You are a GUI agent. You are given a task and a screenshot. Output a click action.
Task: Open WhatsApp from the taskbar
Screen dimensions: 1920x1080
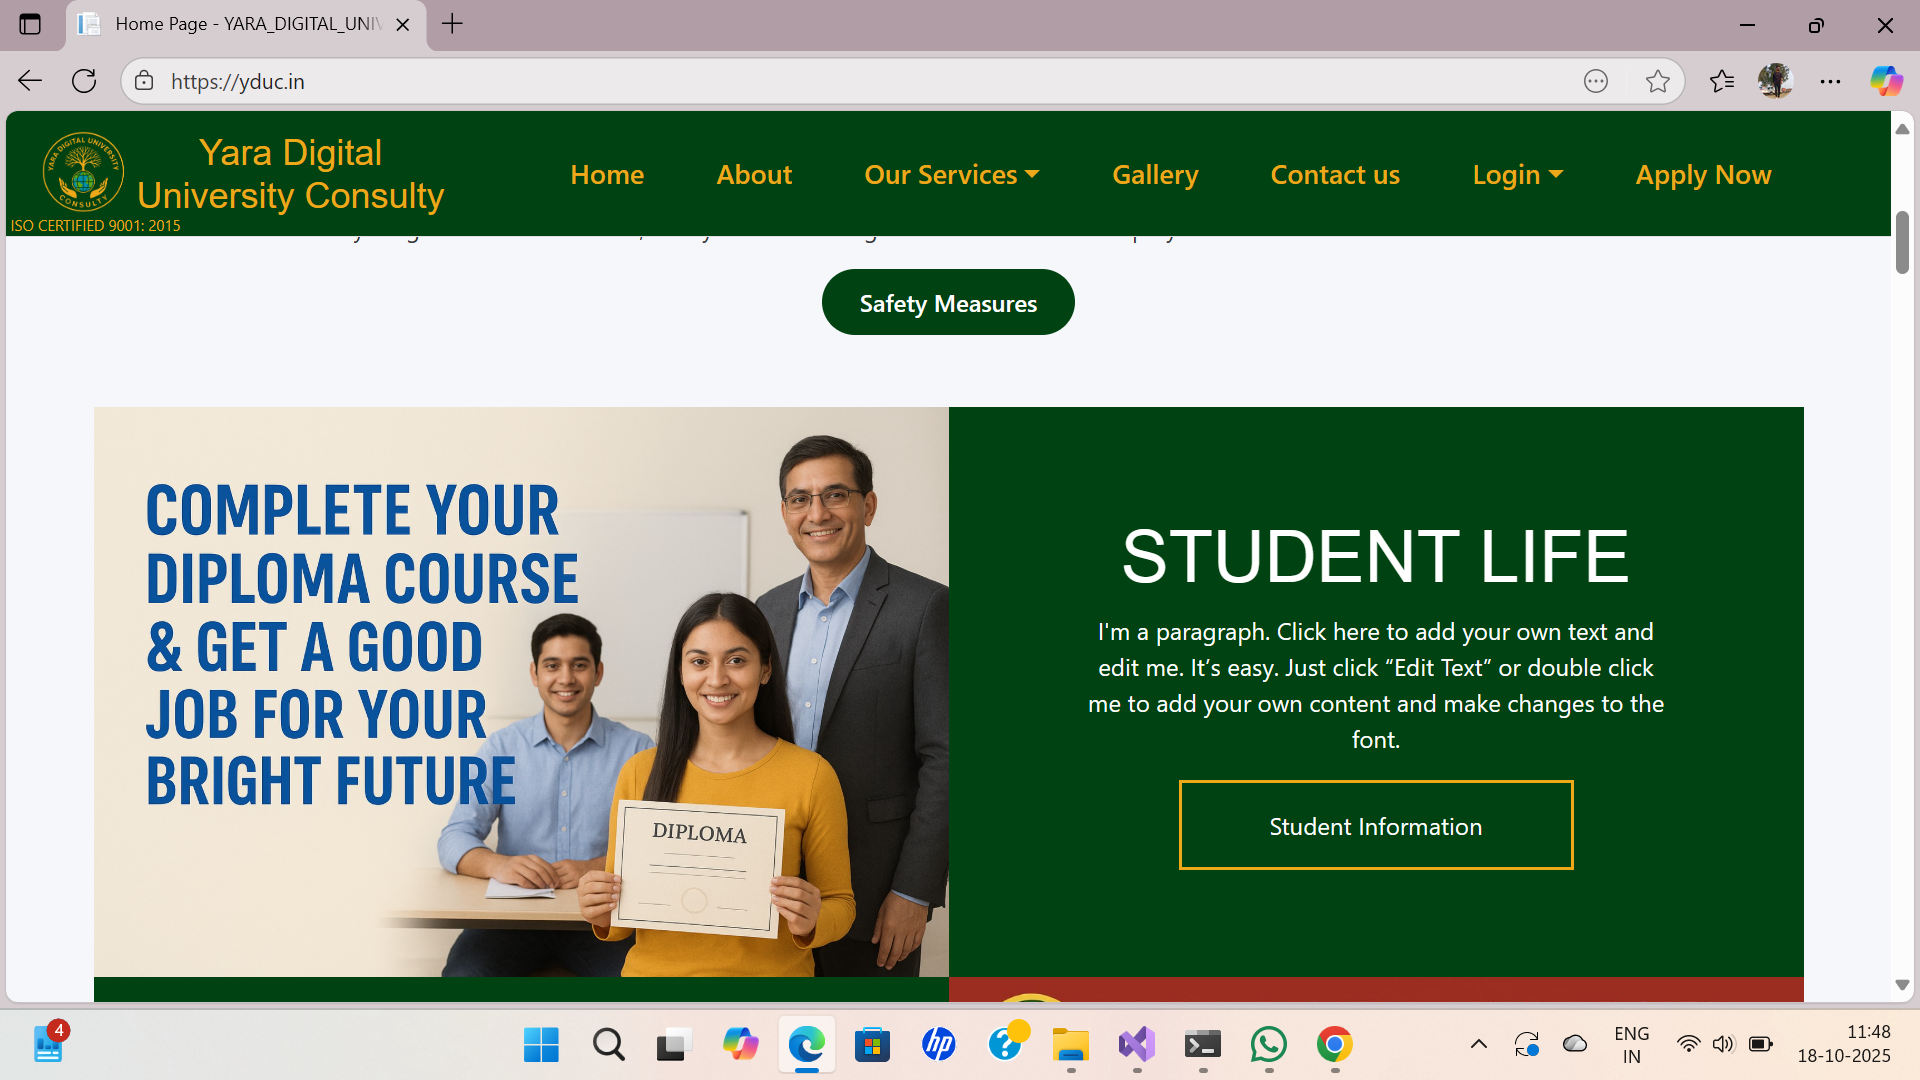(1268, 1045)
